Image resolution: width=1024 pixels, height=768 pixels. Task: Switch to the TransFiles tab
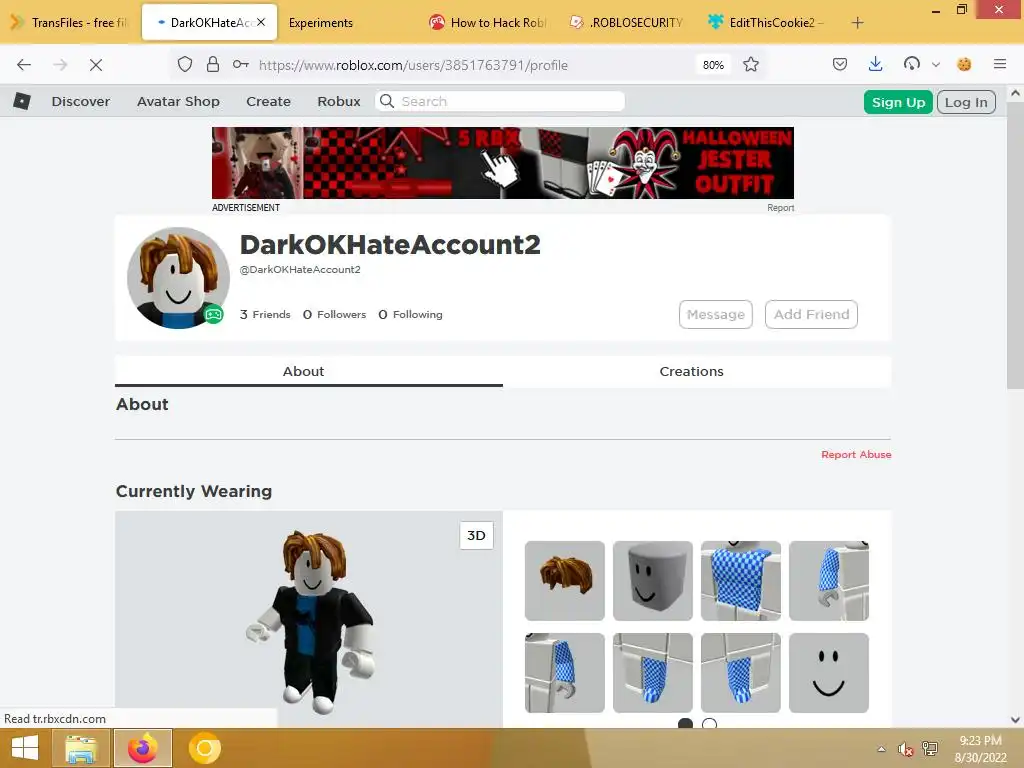(x=71, y=23)
